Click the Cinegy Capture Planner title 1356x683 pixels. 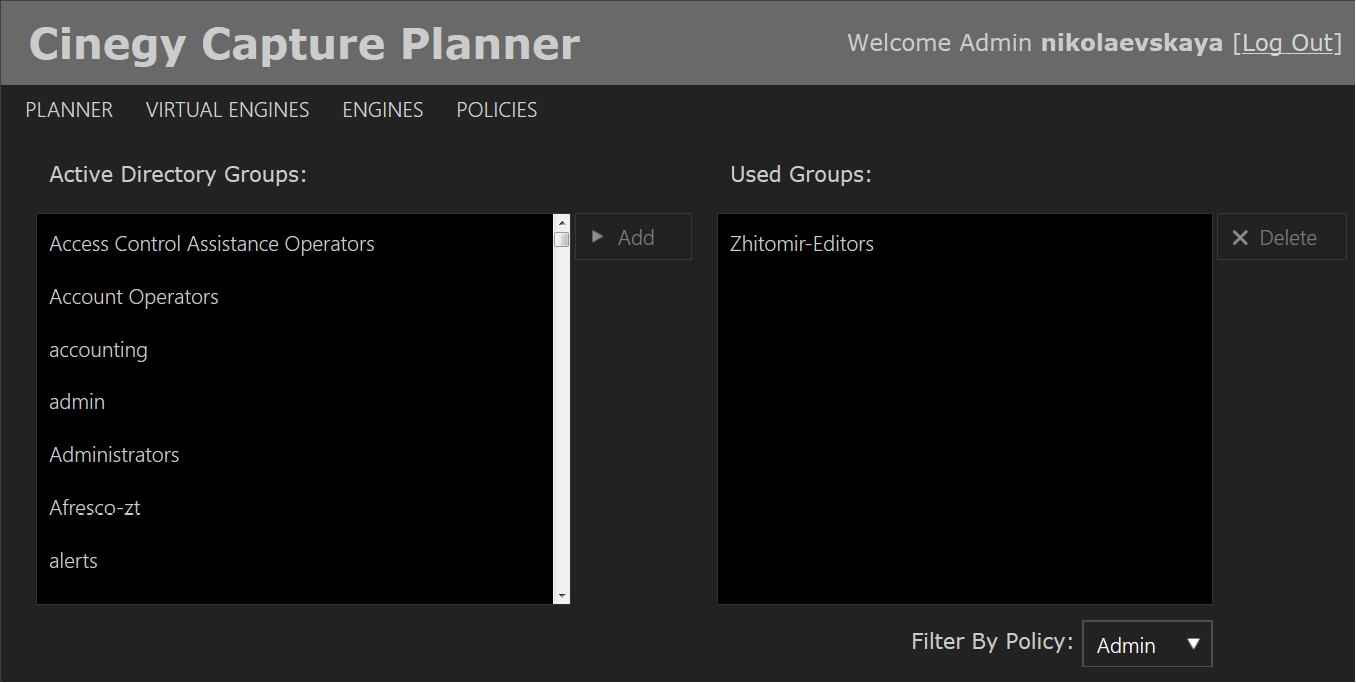(305, 44)
